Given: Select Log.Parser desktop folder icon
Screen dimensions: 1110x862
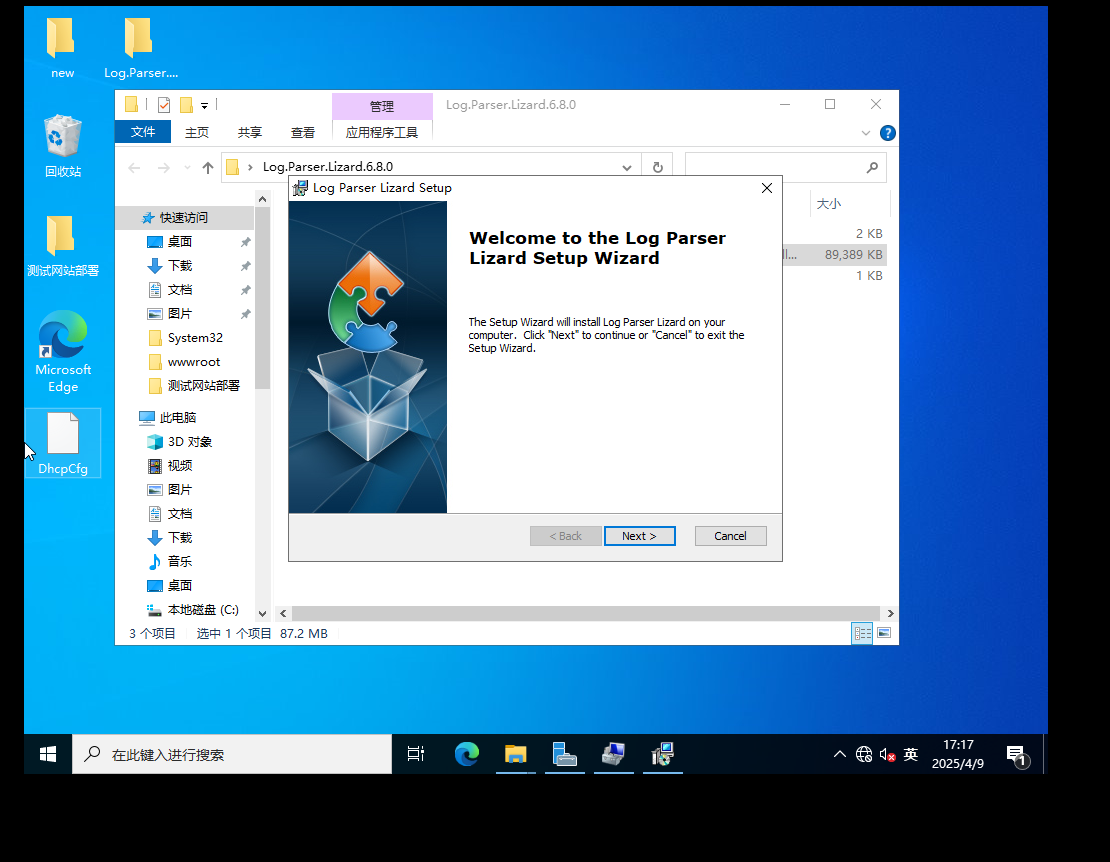Looking at the screenshot, I should point(140,48).
